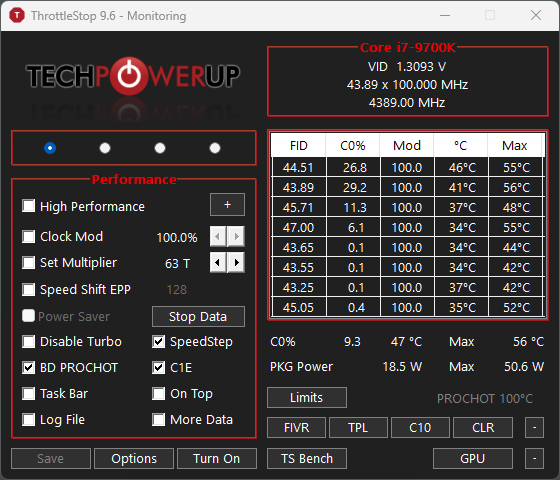Open the FIVR settings window
Viewport: 560px width, 480px height.
coord(296,428)
